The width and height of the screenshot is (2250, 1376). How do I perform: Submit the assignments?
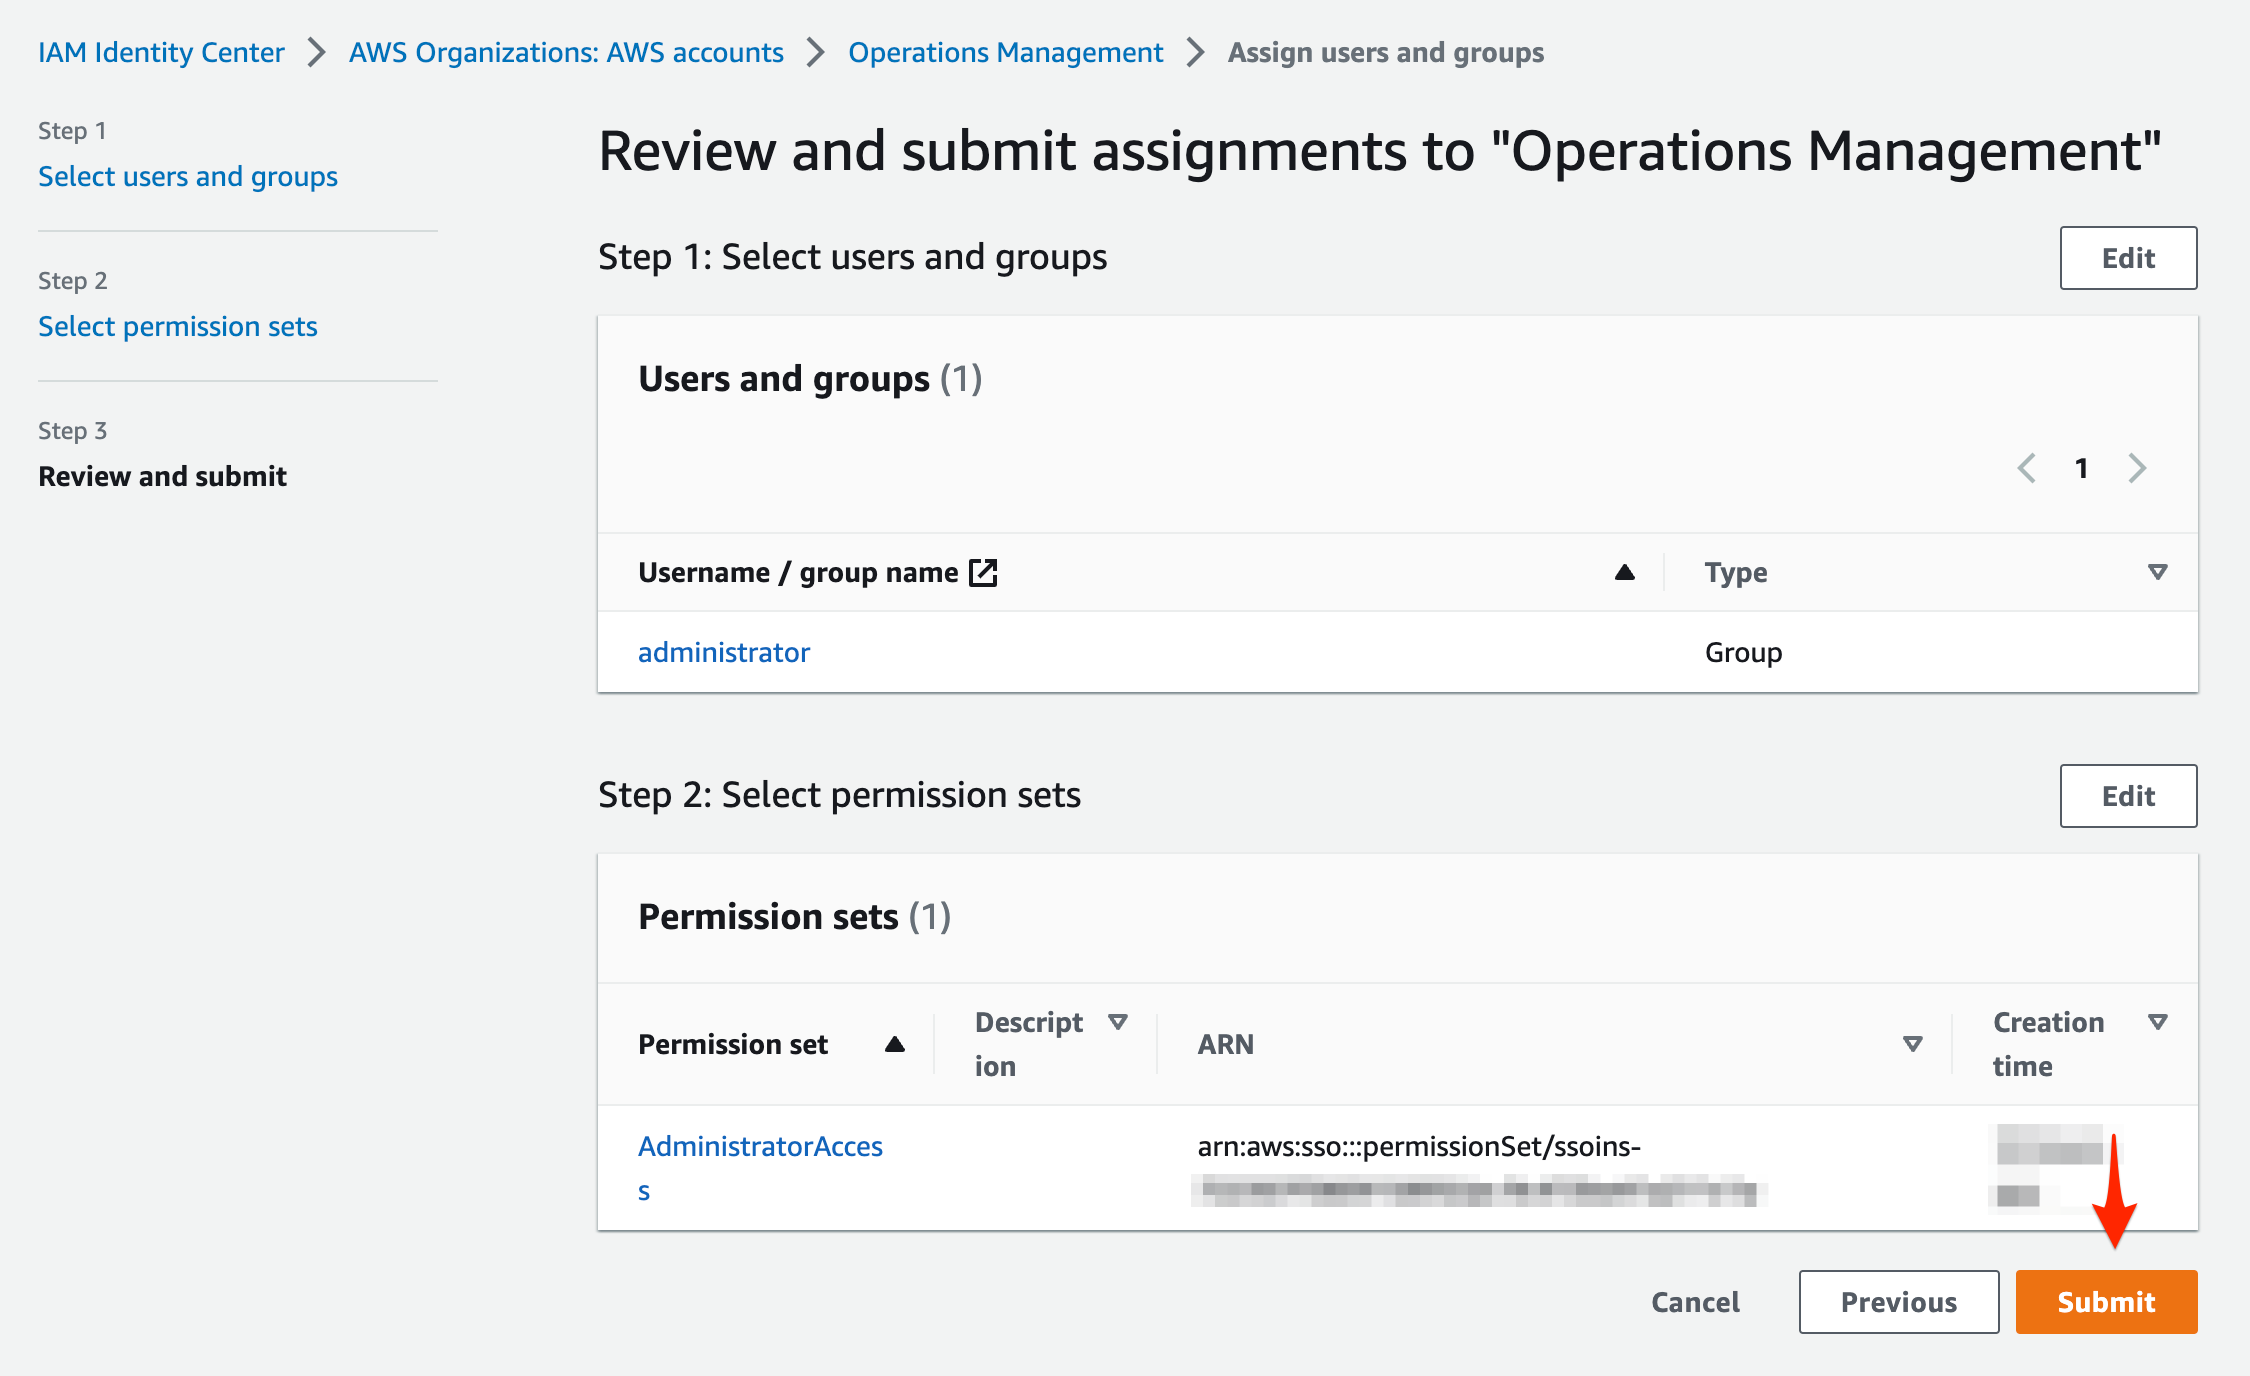pyautogui.click(x=2106, y=1302)
